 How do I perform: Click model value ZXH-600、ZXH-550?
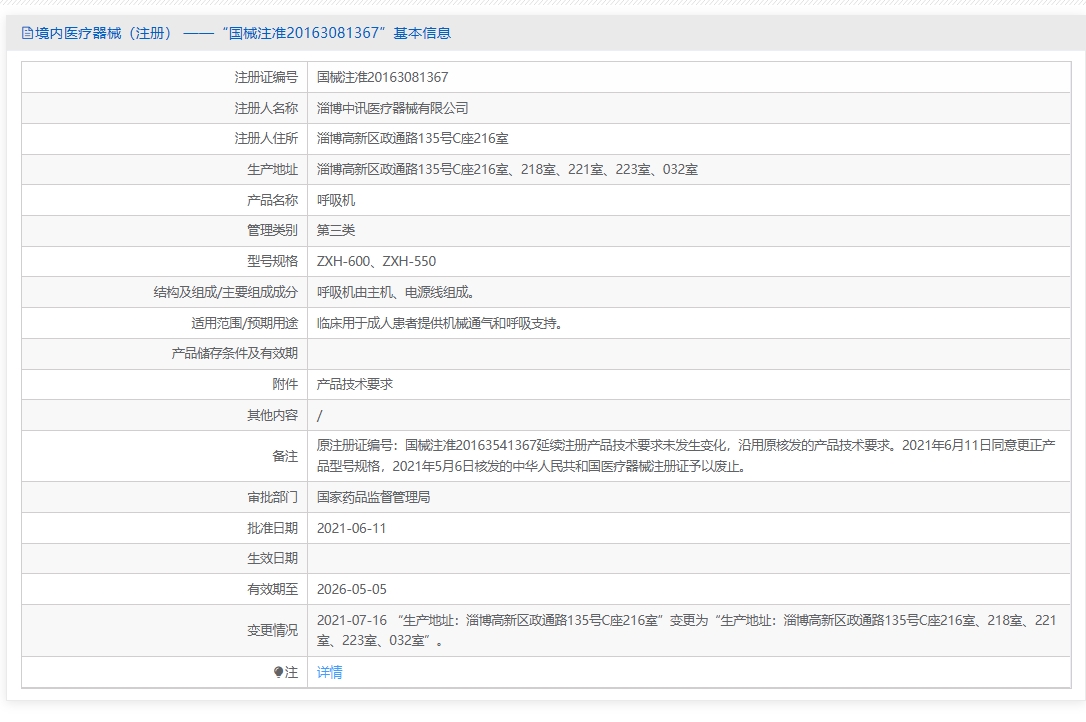pyautogui.click(x=377, y=261)
